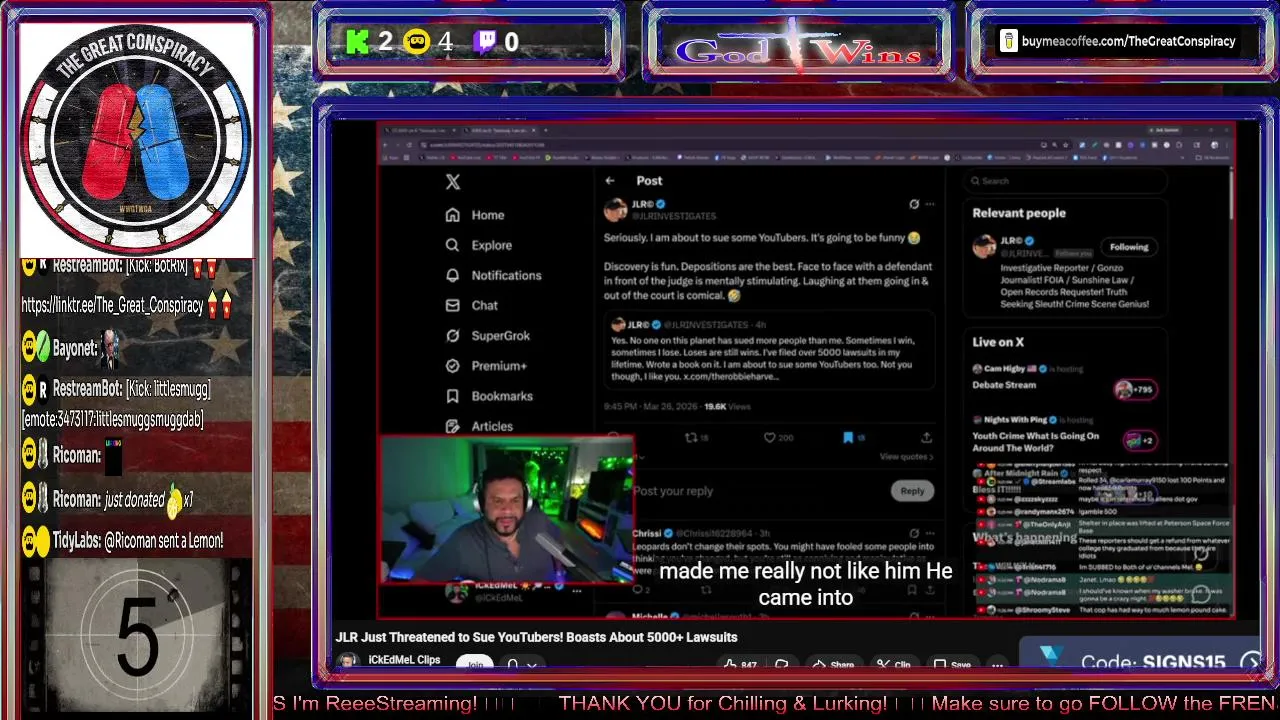Click the X Search box
Image resolution: width=1280 pixels, height=720 pixels.
[1066, 181]
